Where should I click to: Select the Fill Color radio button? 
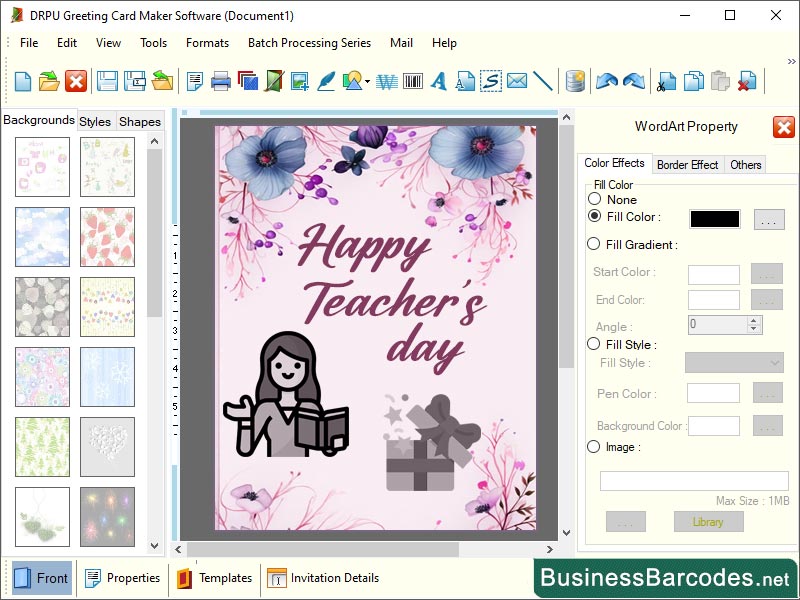[x=596, y=217]
